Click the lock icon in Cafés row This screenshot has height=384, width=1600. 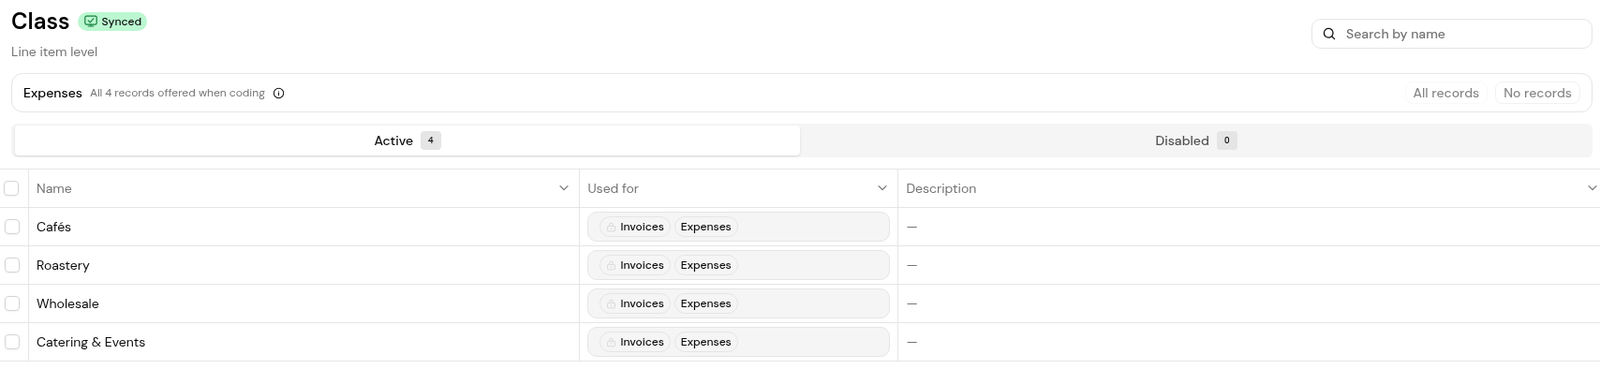(x=611, y=227)
